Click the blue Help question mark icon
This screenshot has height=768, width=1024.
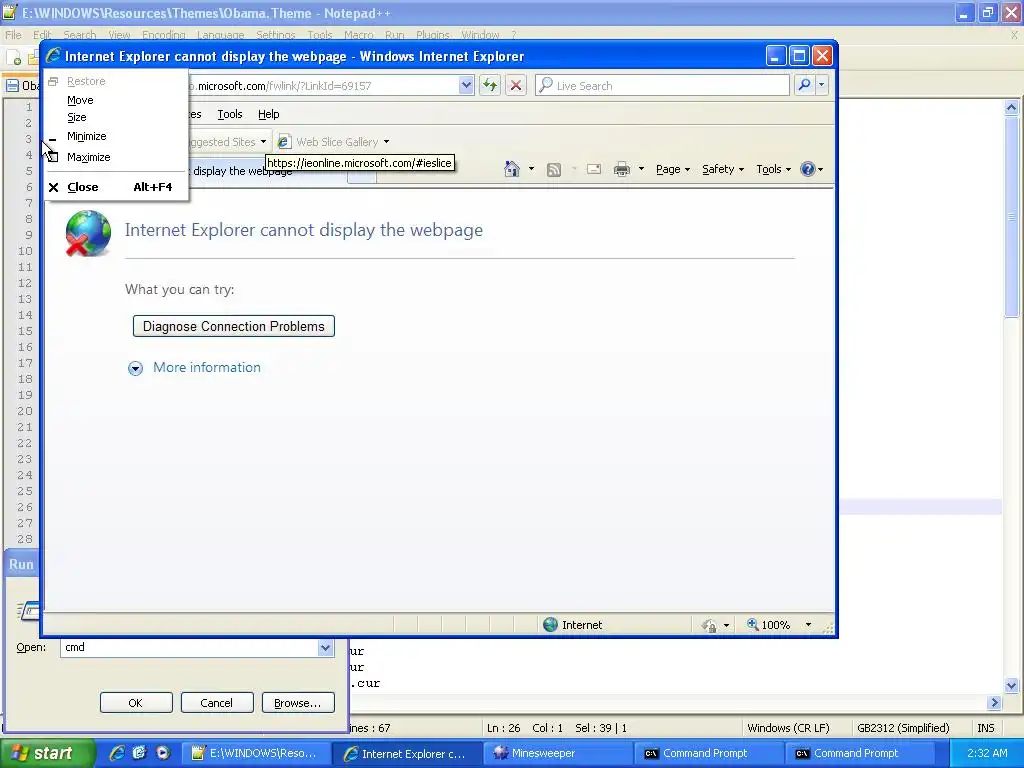tap(808, 169)
